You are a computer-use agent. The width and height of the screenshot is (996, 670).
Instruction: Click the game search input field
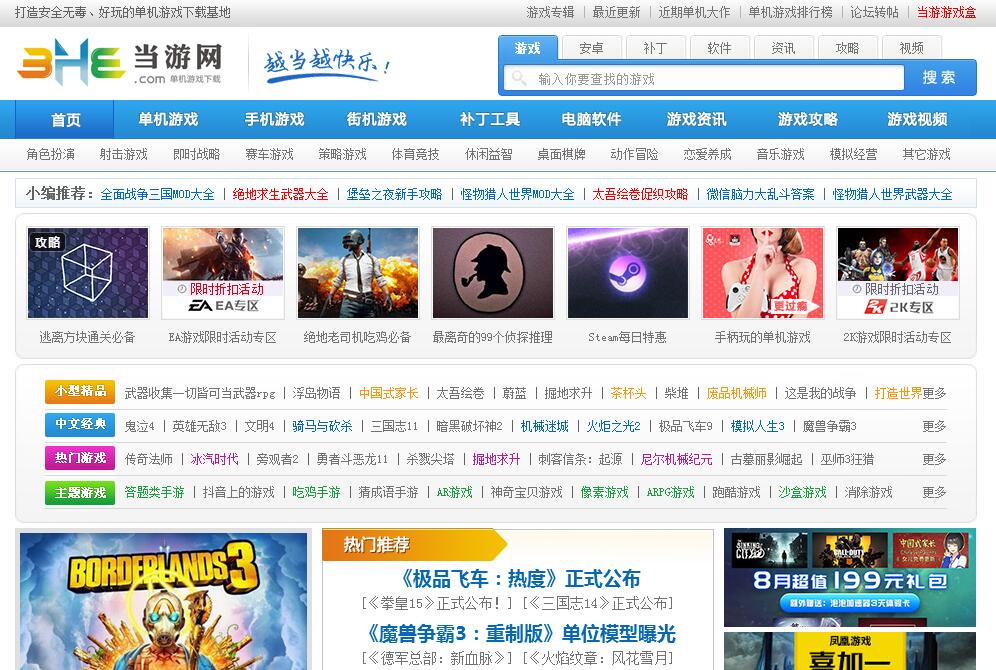715,78
